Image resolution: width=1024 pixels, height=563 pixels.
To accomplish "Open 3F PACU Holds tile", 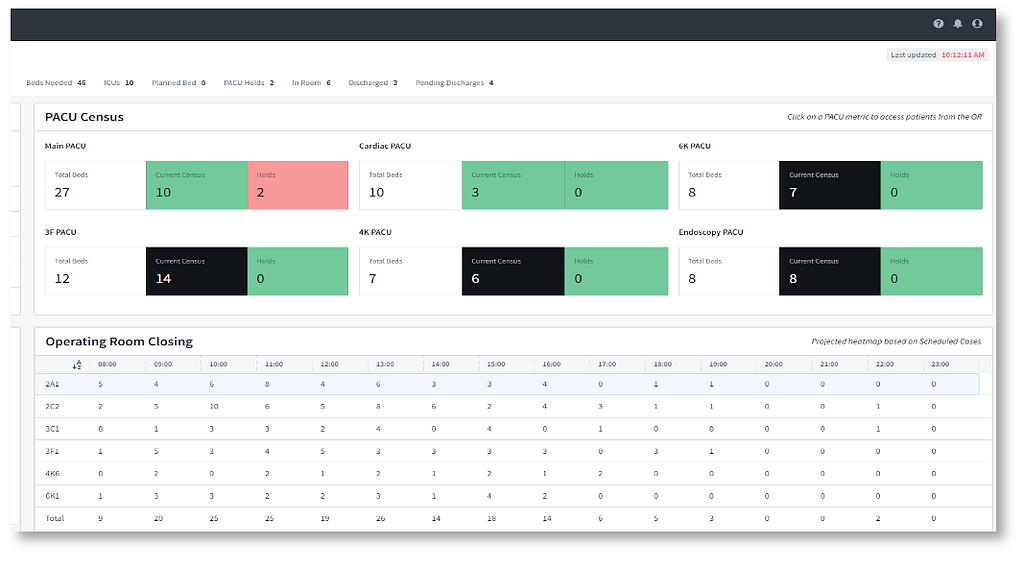I will pyautogui.click(x=298, y=271).
